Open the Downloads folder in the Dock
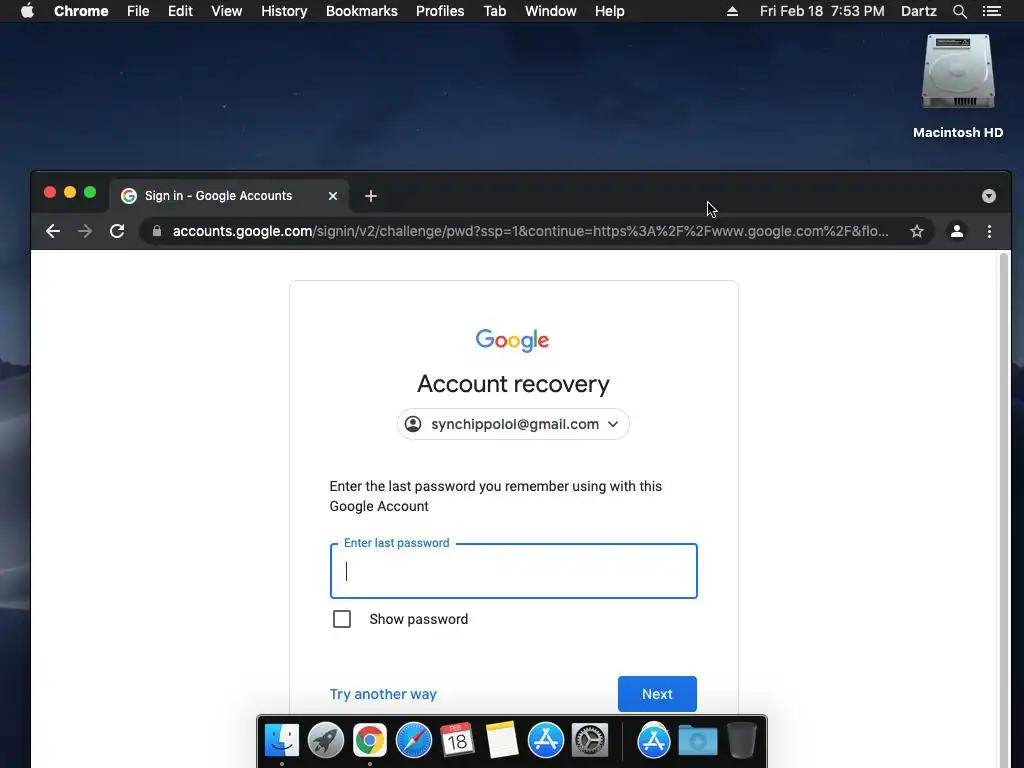The height and width of the screenshot is (768, 1024). (x=697, y=741)
